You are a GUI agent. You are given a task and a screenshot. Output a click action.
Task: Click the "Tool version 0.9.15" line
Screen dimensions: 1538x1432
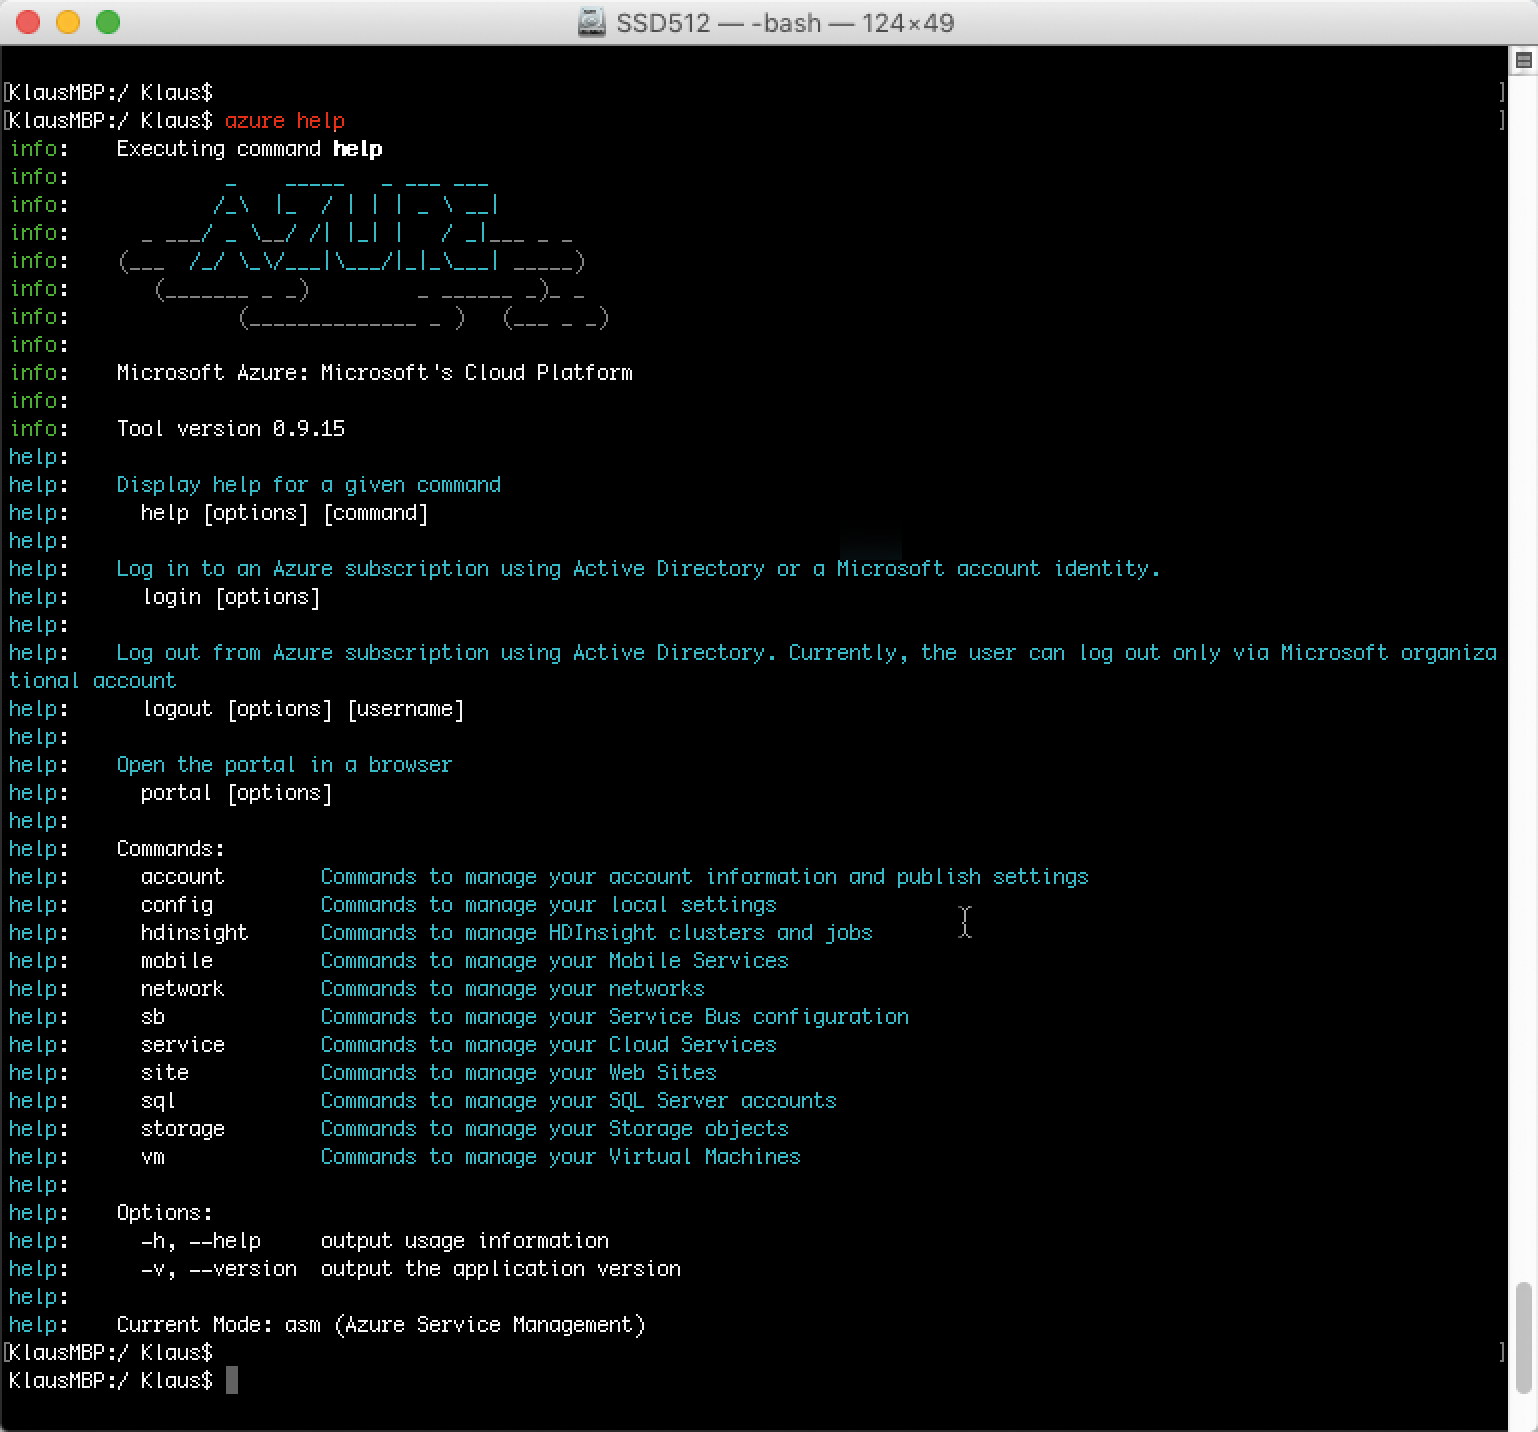[230, 429]
